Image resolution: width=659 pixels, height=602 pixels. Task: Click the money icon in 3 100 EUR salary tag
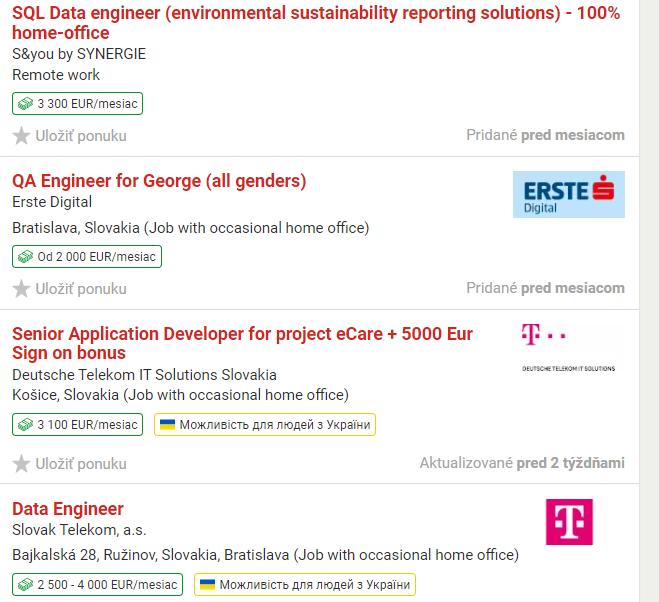(x=25, y=425)
